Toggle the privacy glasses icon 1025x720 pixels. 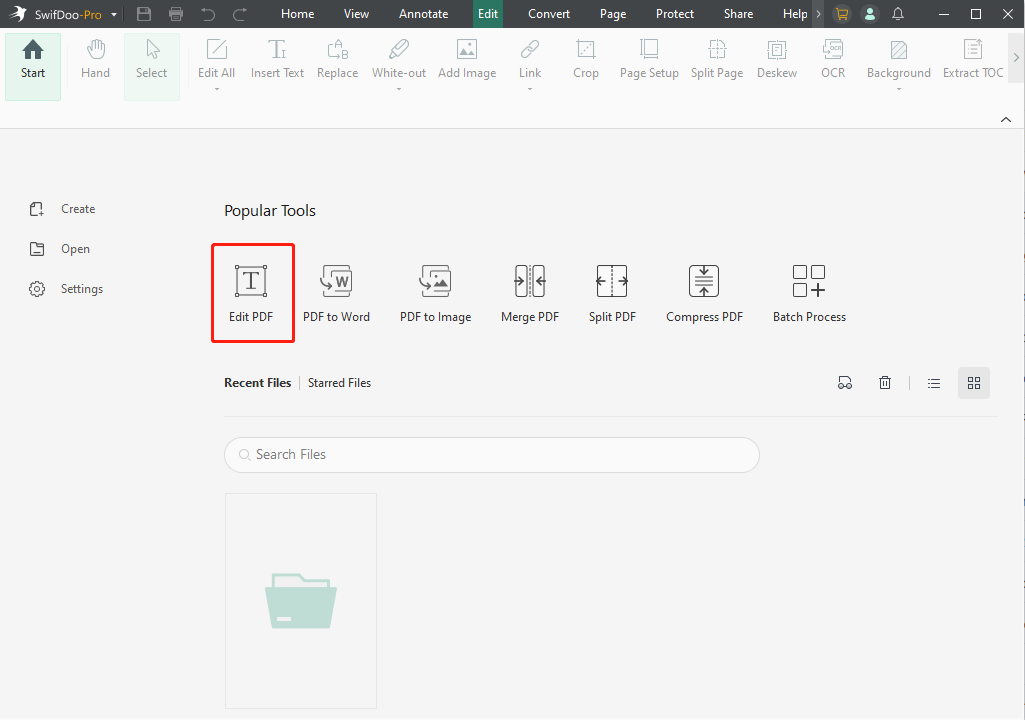coord(845,383)
